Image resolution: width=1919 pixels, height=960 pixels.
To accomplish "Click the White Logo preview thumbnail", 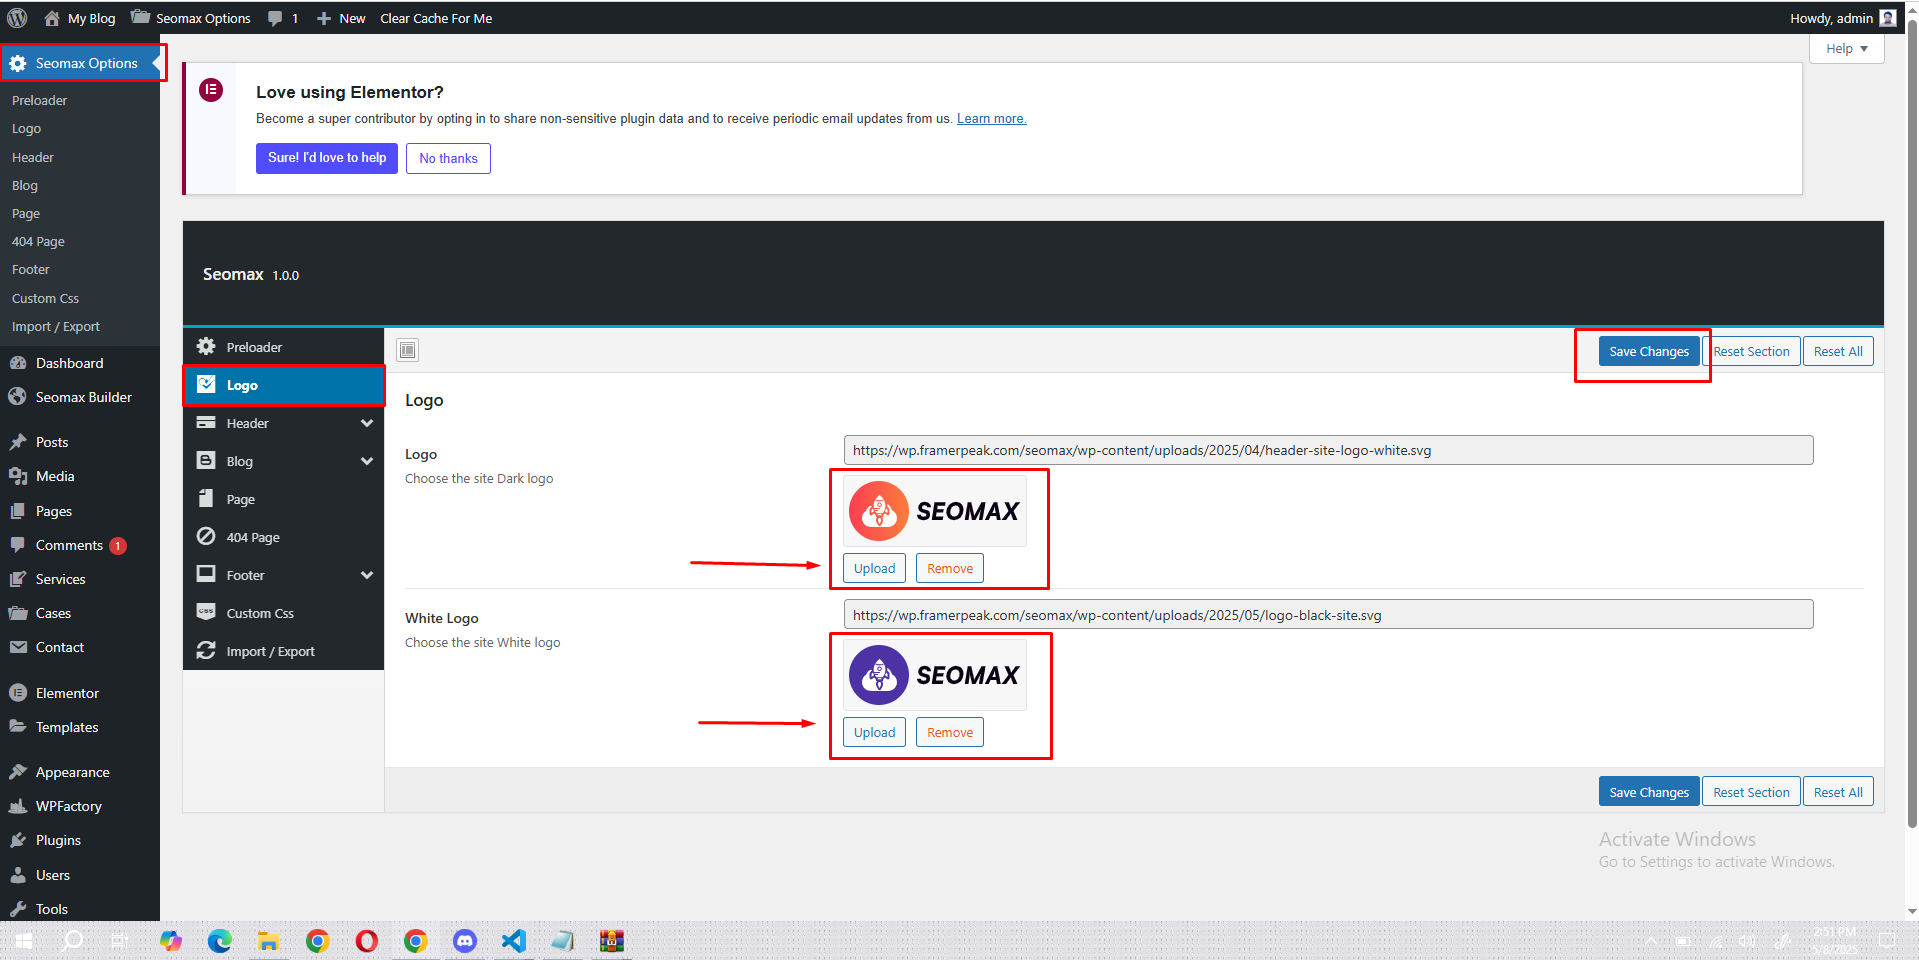I will [x=935, y=675].
